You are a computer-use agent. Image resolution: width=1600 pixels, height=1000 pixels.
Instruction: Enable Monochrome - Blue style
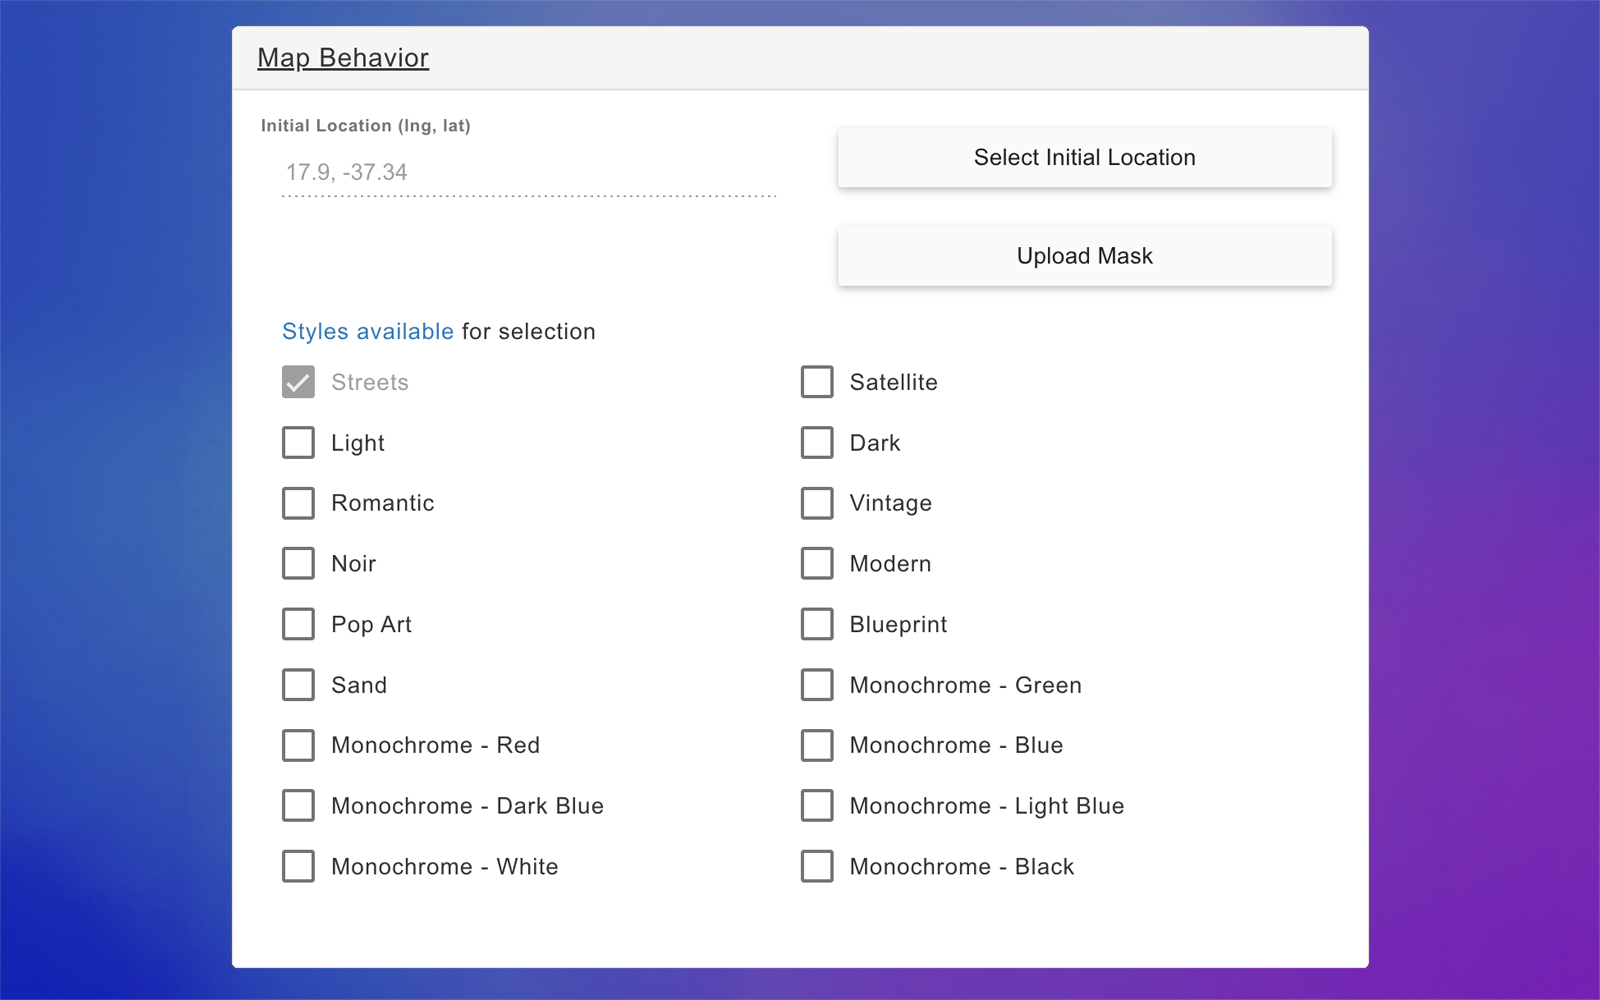pos(817,745)
